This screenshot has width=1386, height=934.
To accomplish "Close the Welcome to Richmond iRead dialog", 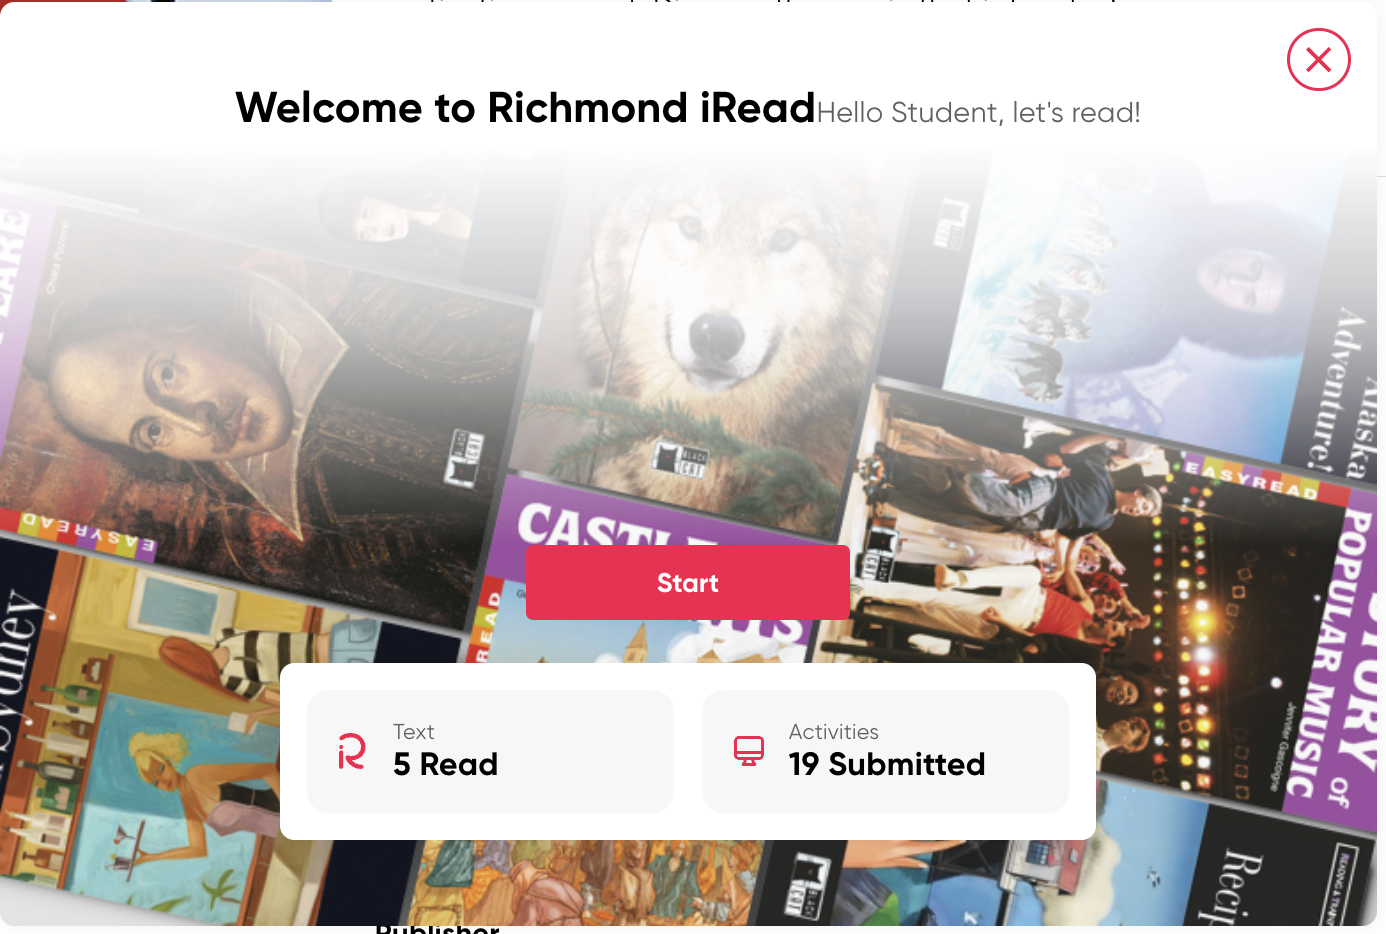I will 1318,60.
